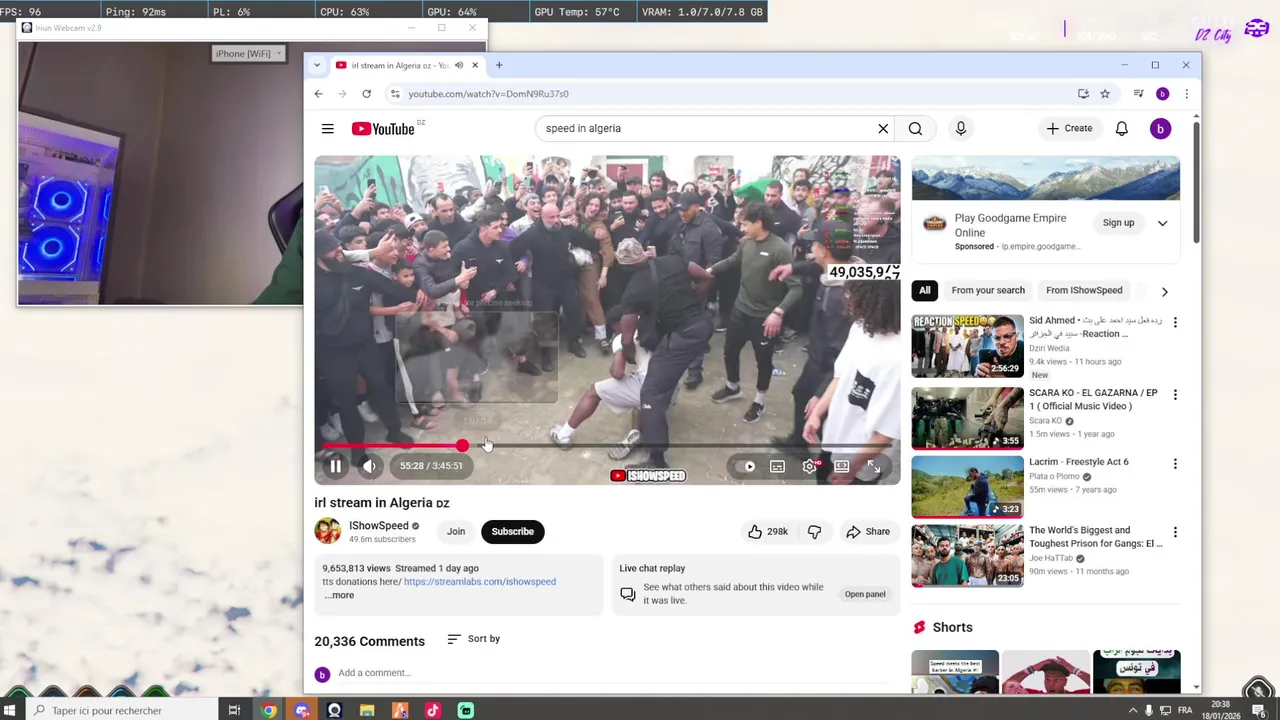Open the IShowSpeed channel avatar
The width and height of the screenshot is (1280, 720).
pos(327,531)
